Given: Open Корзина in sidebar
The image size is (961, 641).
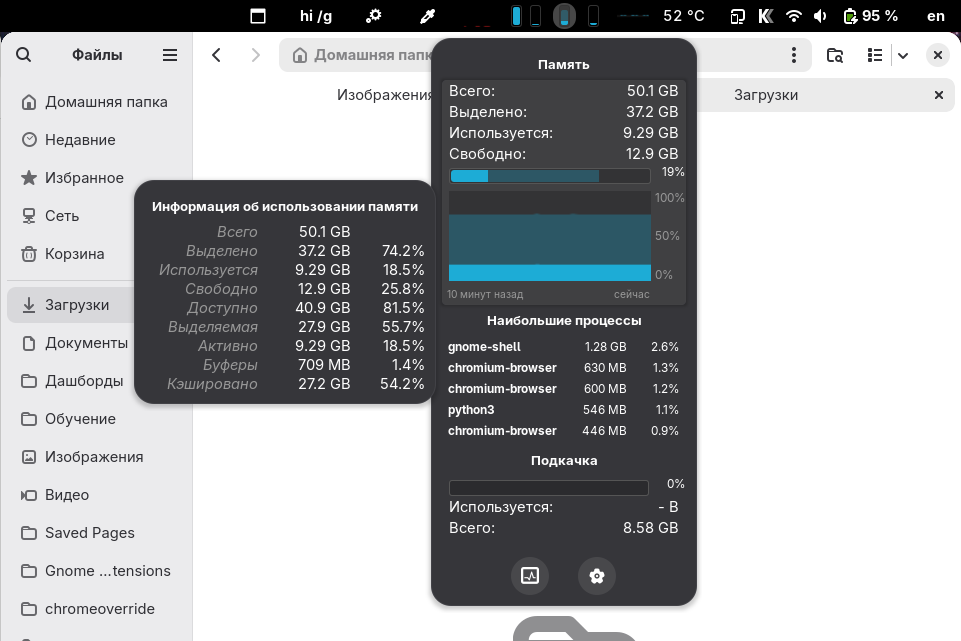Looking at the screenshot, I should click(x=70, y=254).
